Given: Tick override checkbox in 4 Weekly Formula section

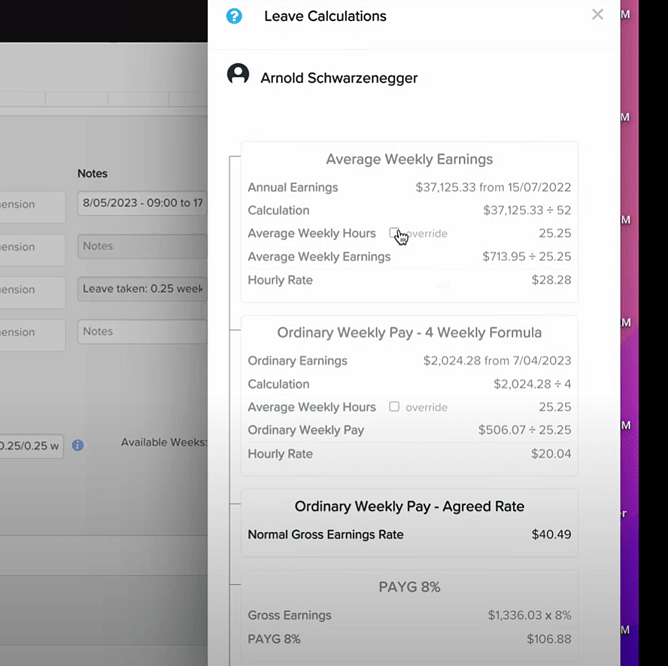Looking at the screenshot, I should tap(394, 407).
